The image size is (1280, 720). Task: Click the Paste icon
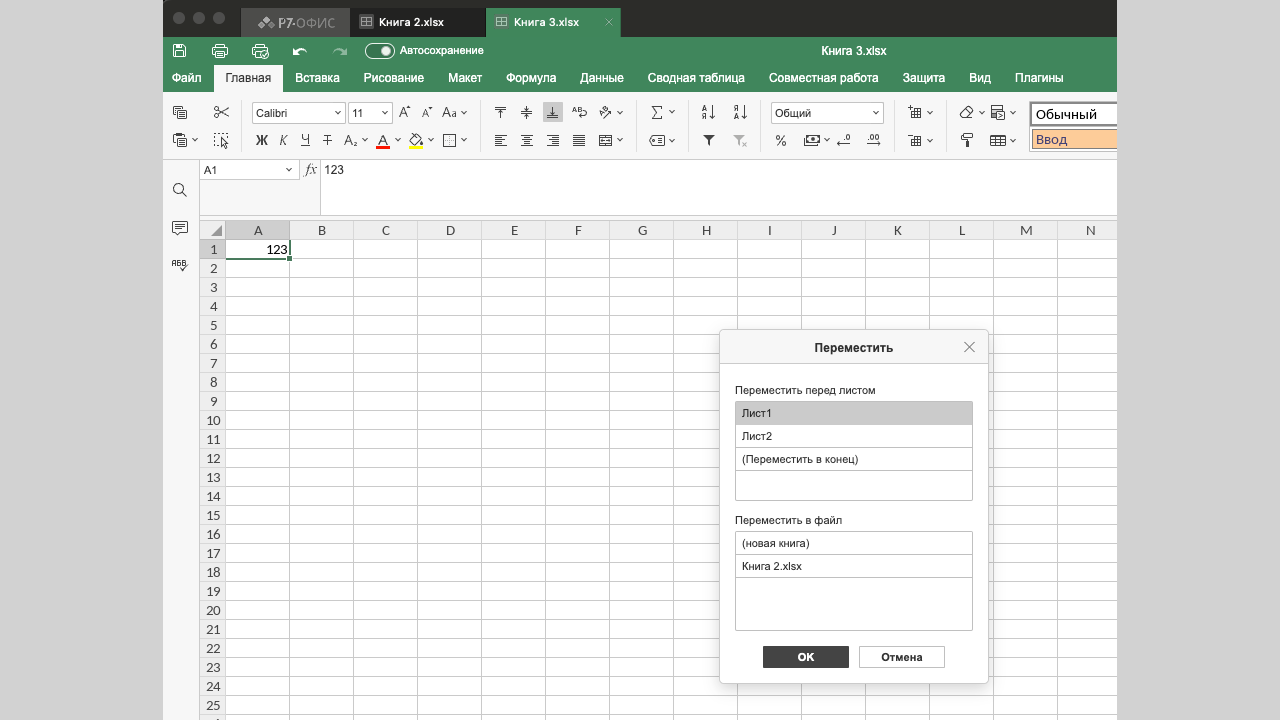coord(181,141)
